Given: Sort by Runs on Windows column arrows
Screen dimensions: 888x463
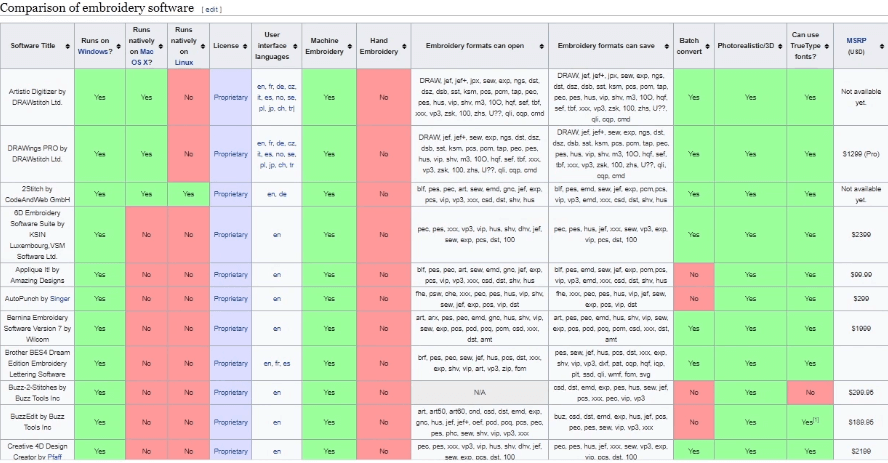Looking at the screenshot, I should coord(118,46).
